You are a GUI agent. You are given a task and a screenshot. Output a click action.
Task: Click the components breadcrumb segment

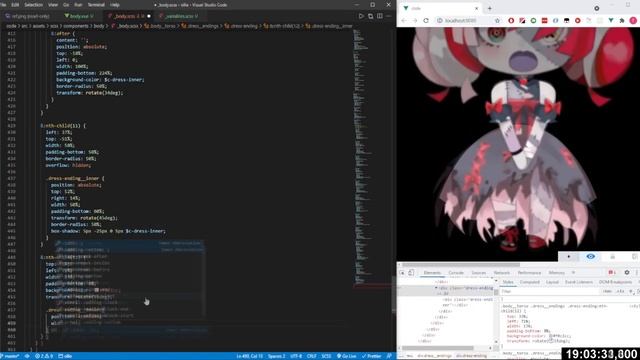76,26
